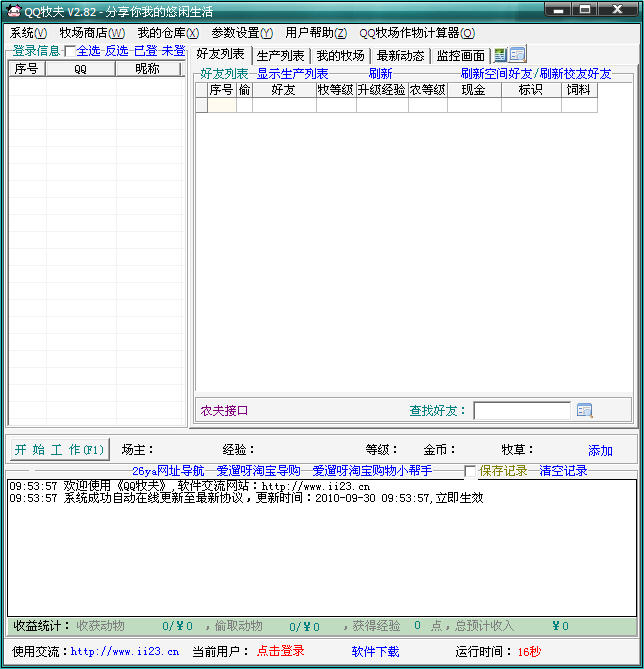Screen dimensions: 644x669
Task: Tick the checkbox before 全选
Action: [x=70, y=51]
